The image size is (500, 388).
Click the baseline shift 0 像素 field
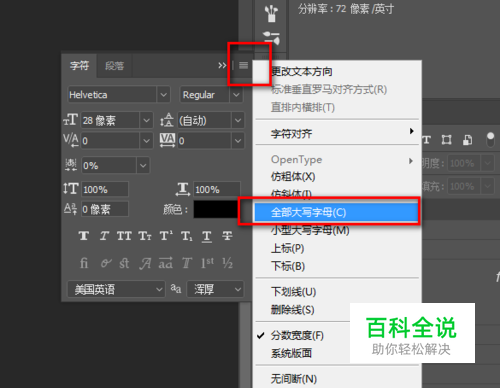pyautogui.click(x=105, y=209)
